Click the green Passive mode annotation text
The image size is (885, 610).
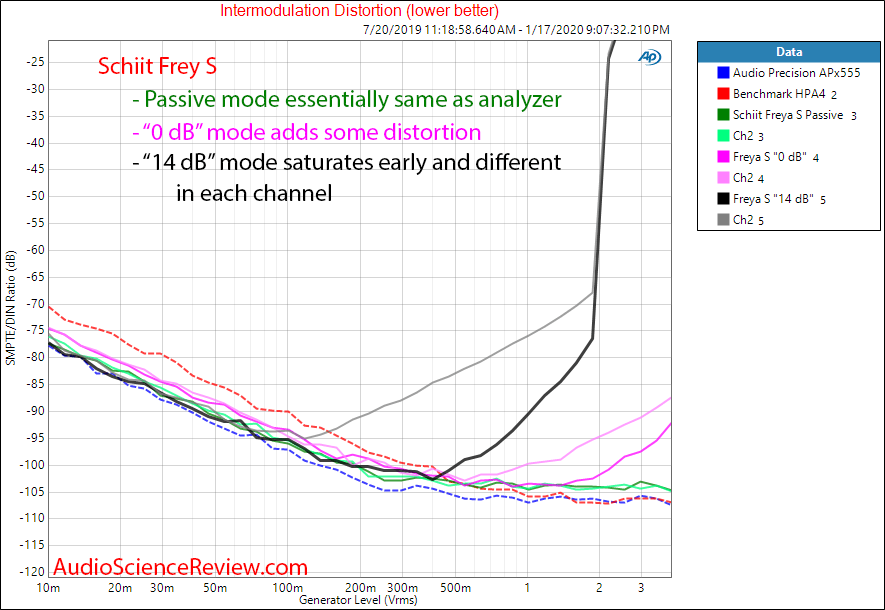(347, 99)
